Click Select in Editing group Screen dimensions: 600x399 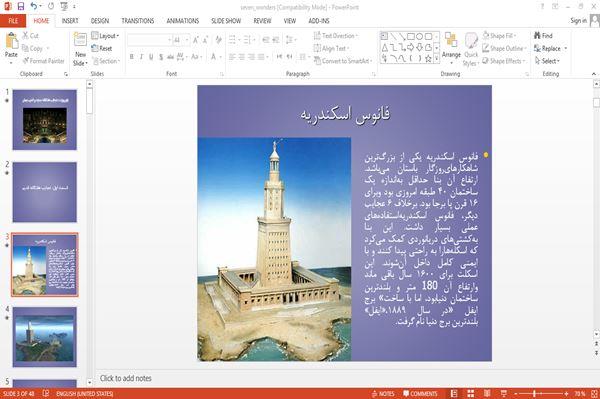[547, 61]
